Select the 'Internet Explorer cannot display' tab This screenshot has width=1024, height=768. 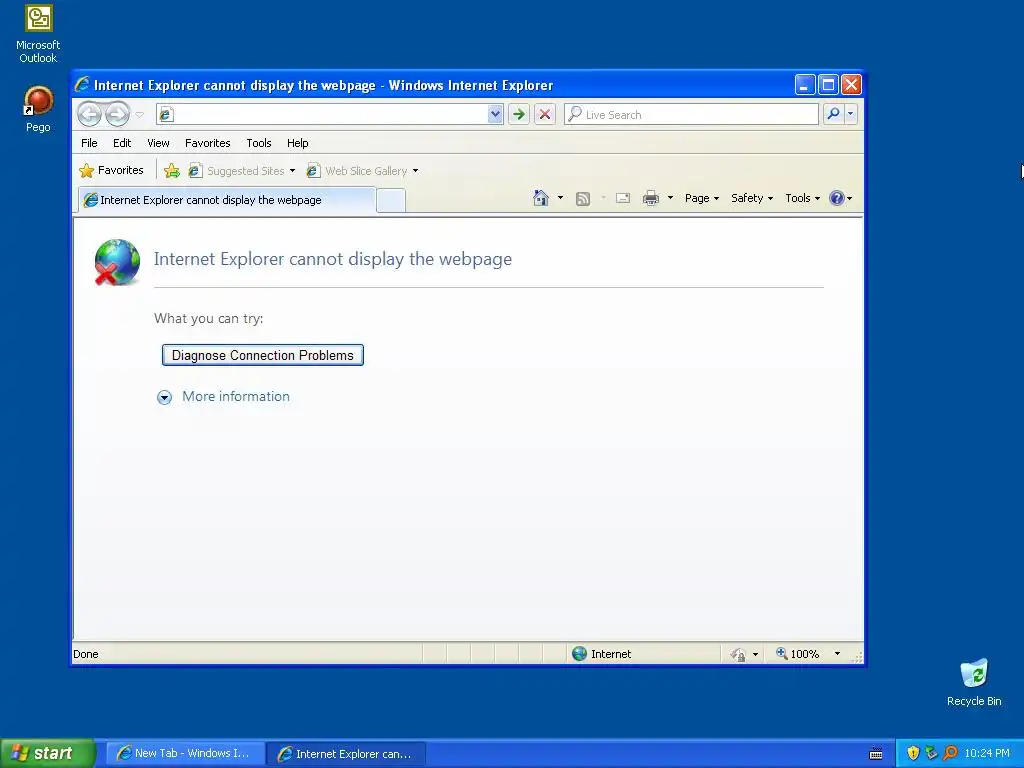click(227, 200)
